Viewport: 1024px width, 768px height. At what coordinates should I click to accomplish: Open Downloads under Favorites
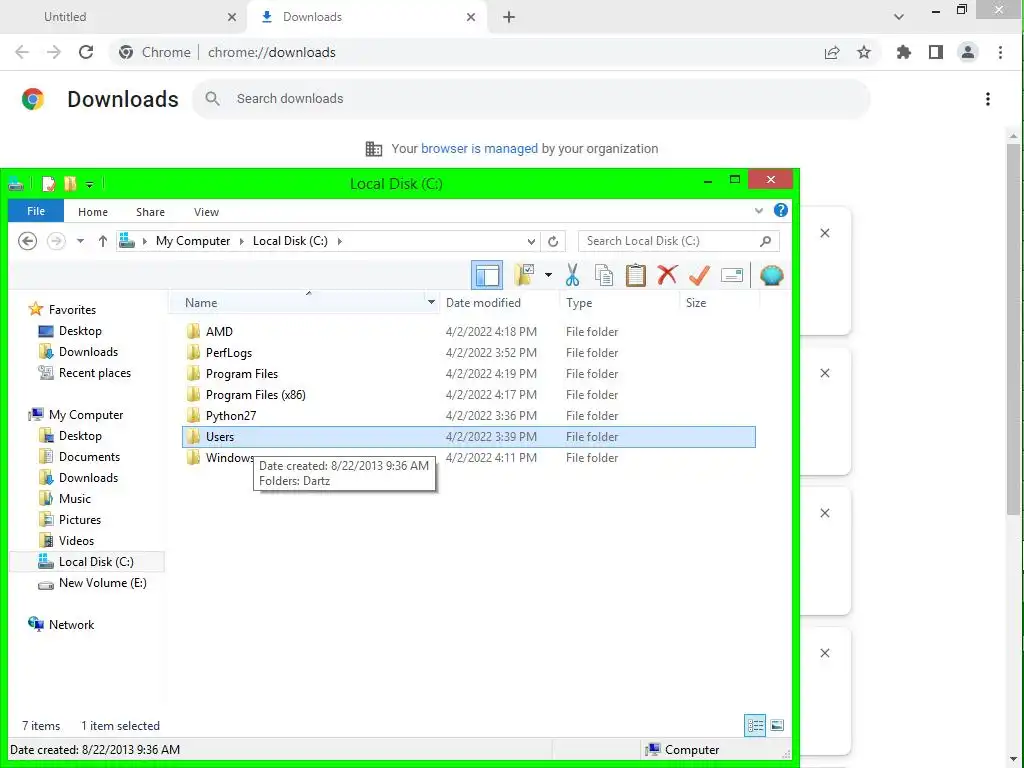[88, 351]
